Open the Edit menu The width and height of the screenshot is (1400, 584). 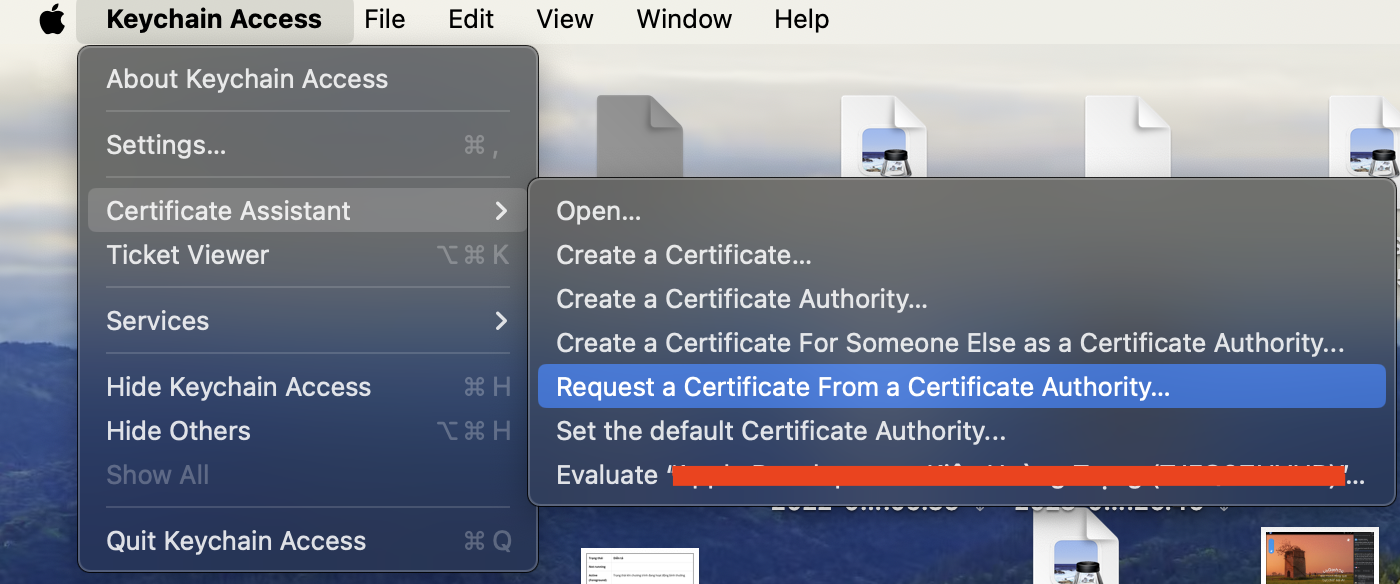[x=471, y=19]
